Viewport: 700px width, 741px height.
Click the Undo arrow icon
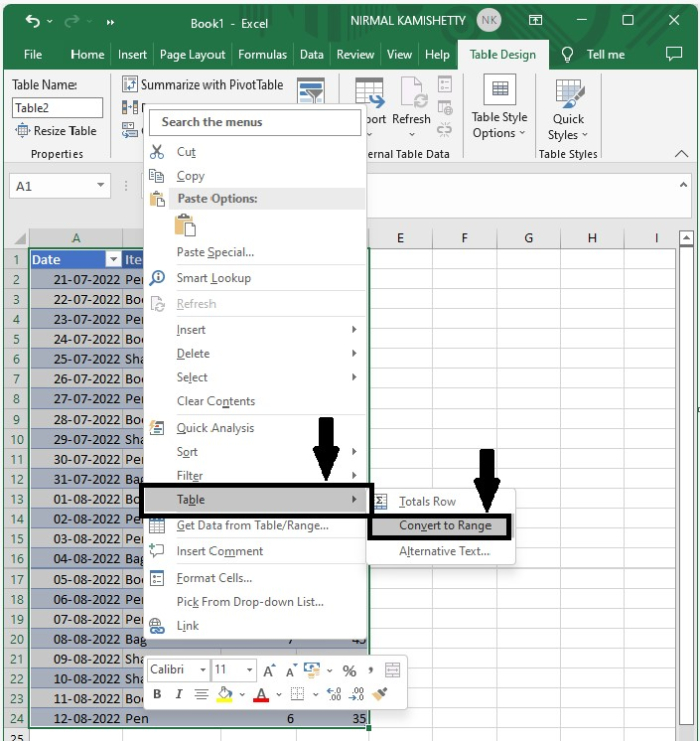[33, 21]
